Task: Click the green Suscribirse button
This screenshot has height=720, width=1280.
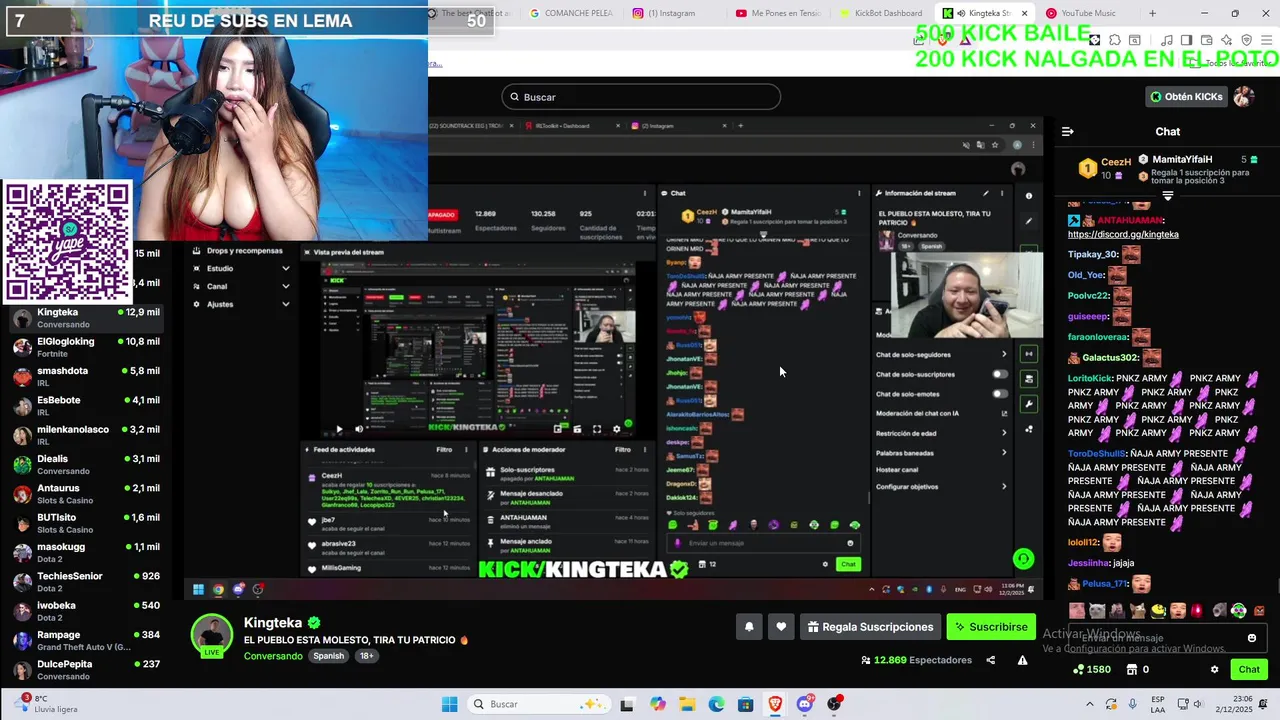Action: click(x=991, y=627)
